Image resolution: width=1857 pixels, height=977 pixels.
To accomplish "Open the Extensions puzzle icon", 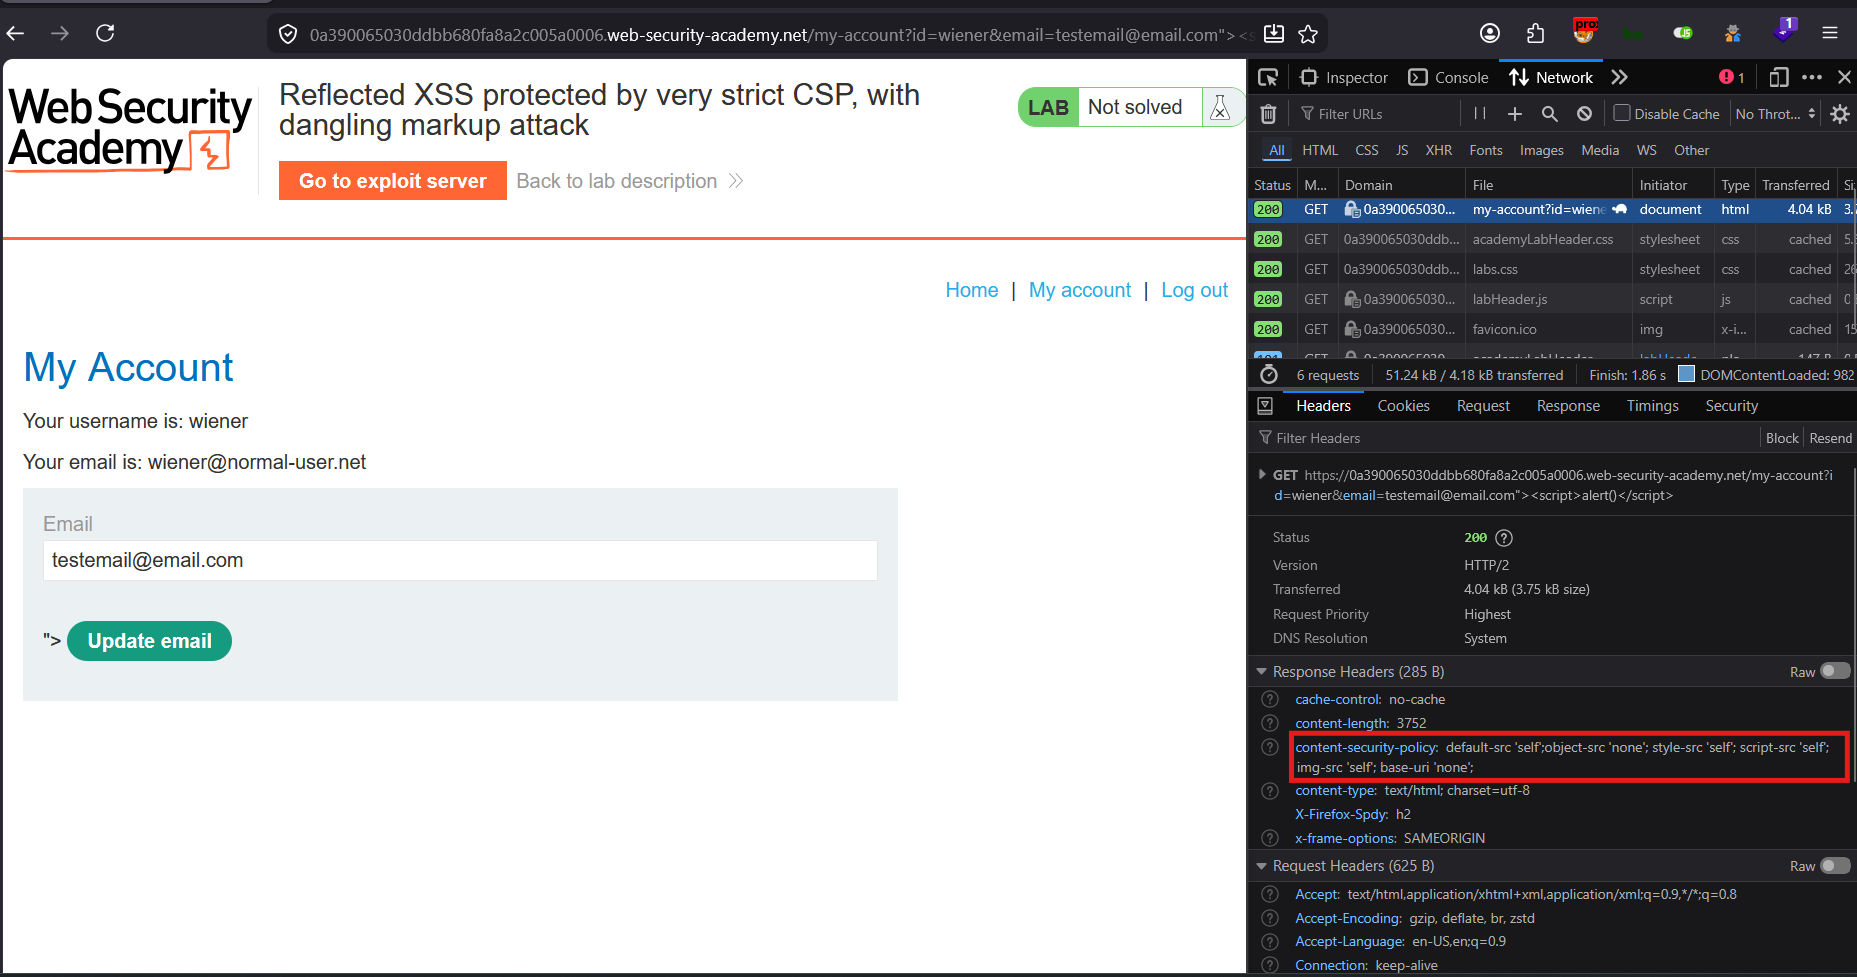I will [x=1536, y=34].
